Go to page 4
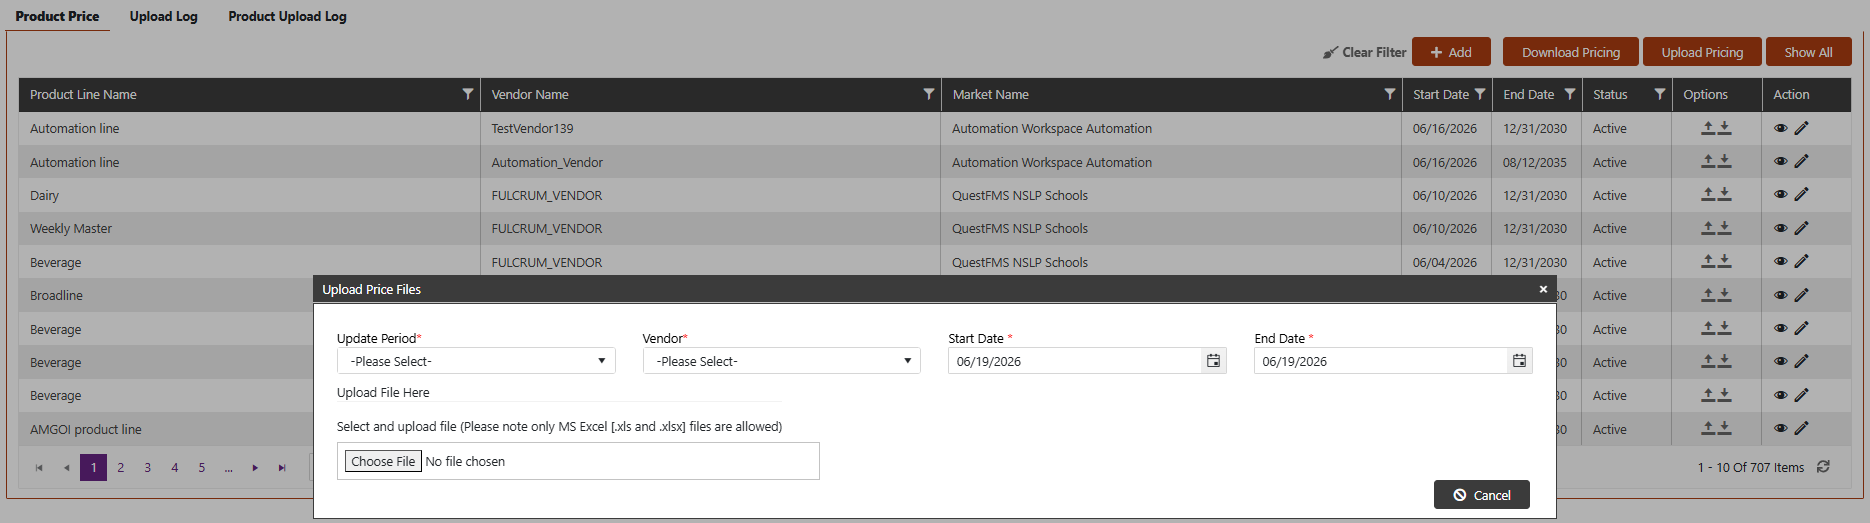 coord(174,468)
